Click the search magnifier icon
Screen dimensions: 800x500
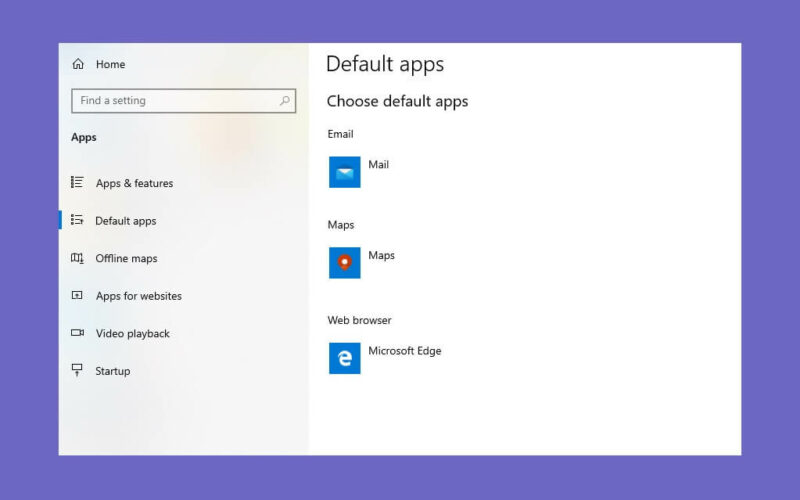(285, 101)
